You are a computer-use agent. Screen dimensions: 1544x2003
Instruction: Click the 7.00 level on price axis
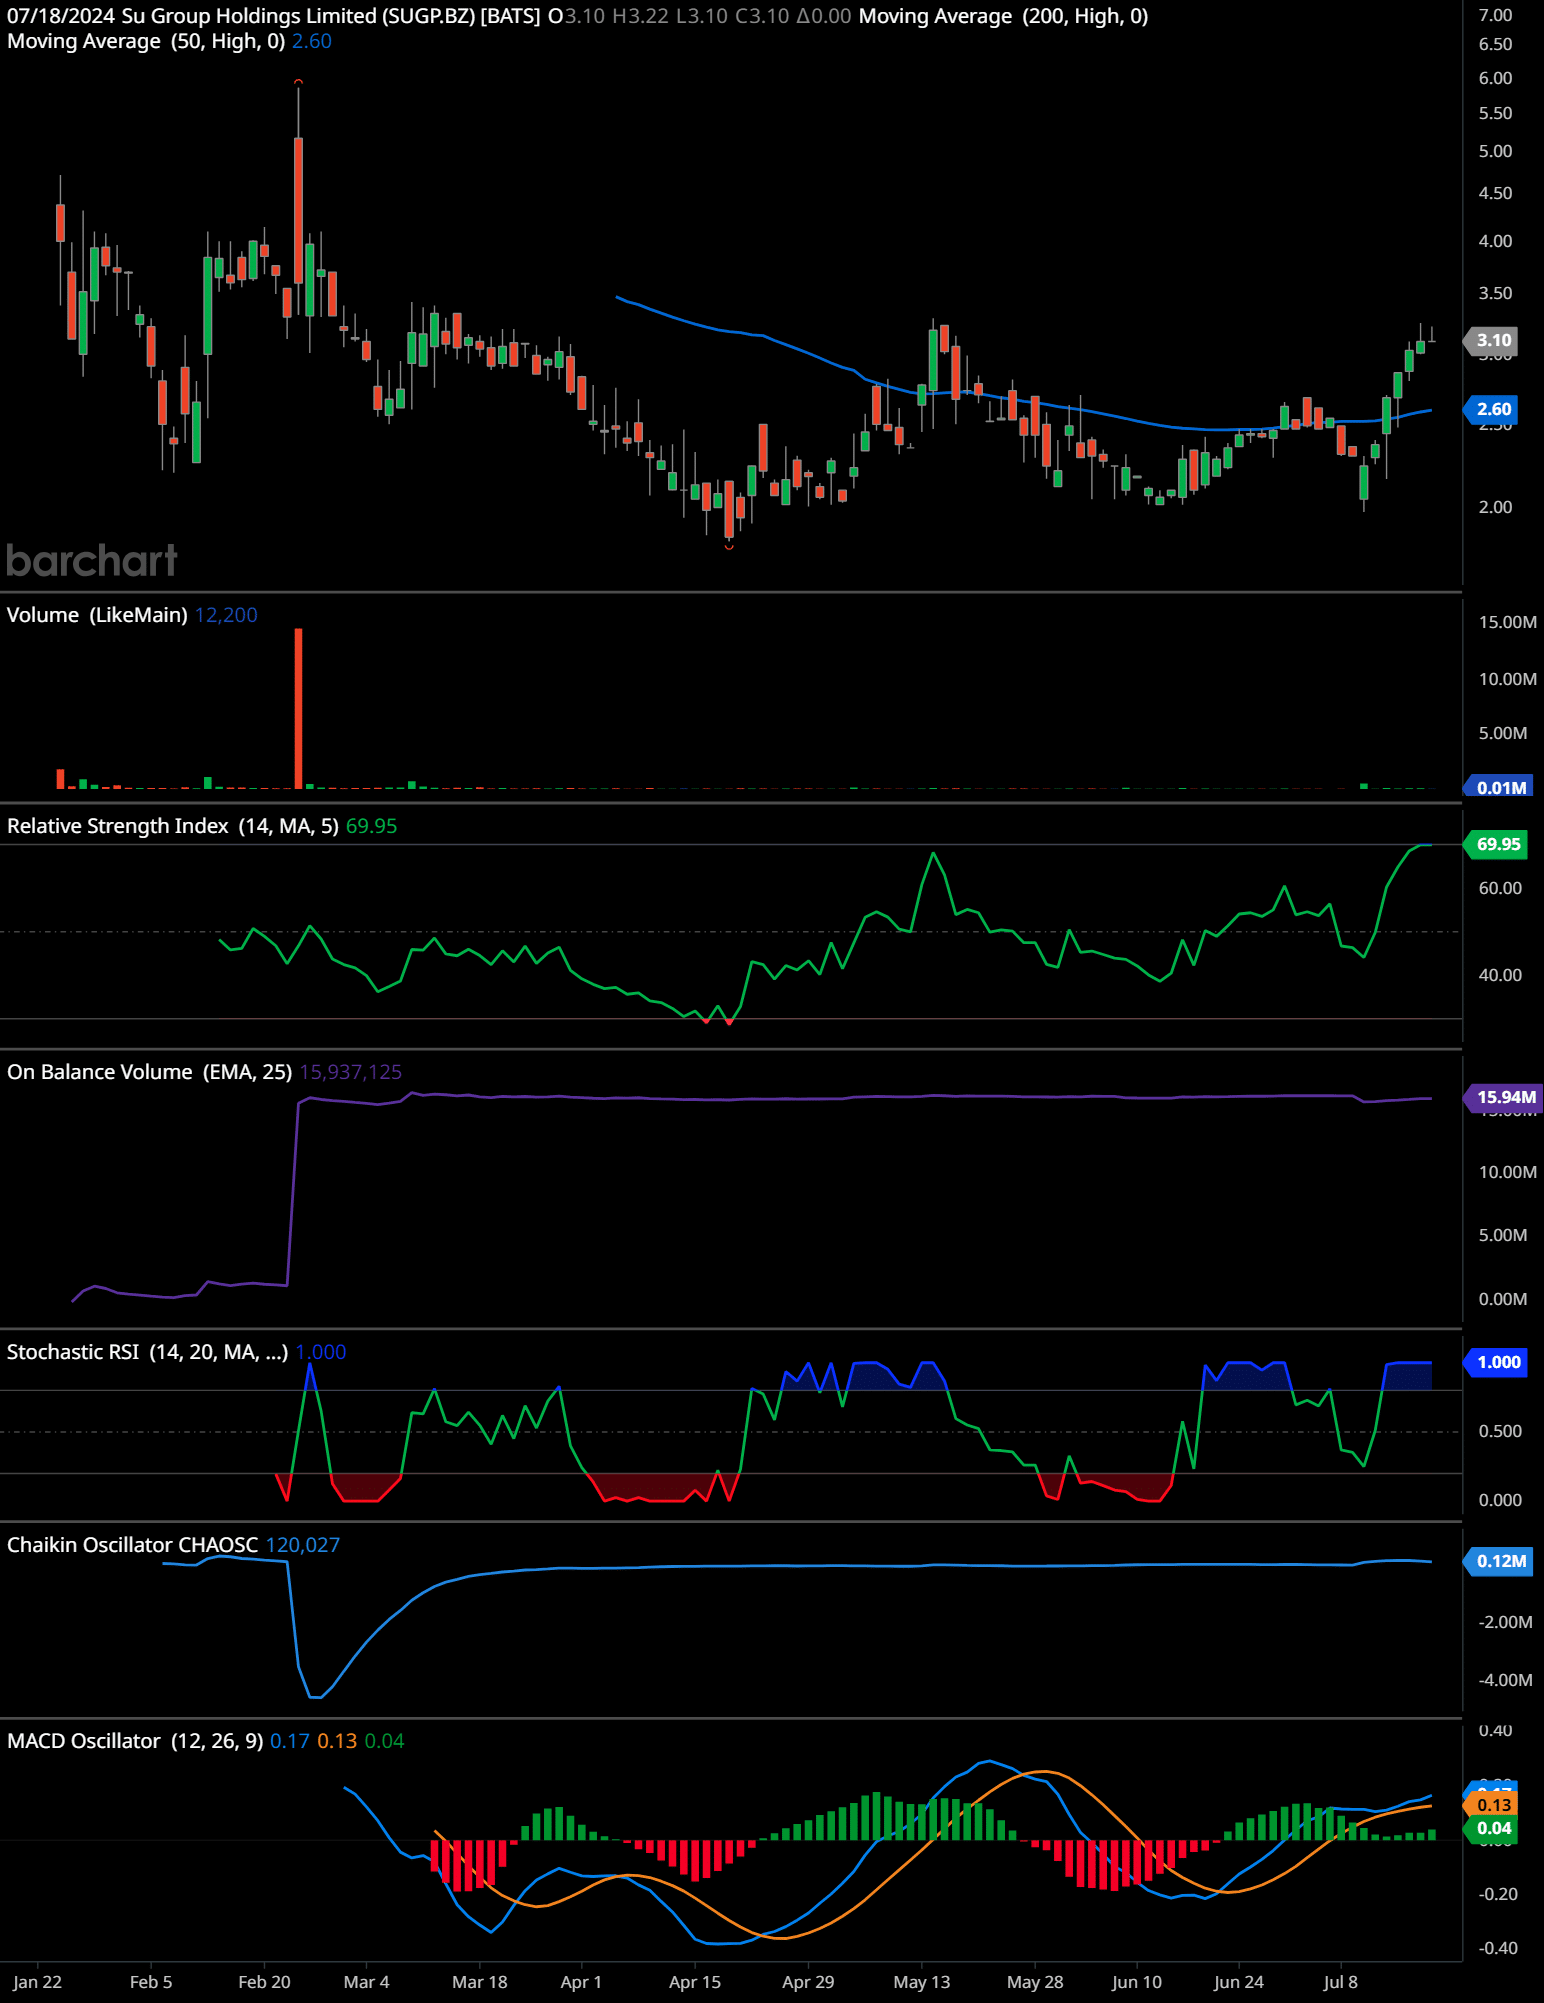(x=1495, y=15)
